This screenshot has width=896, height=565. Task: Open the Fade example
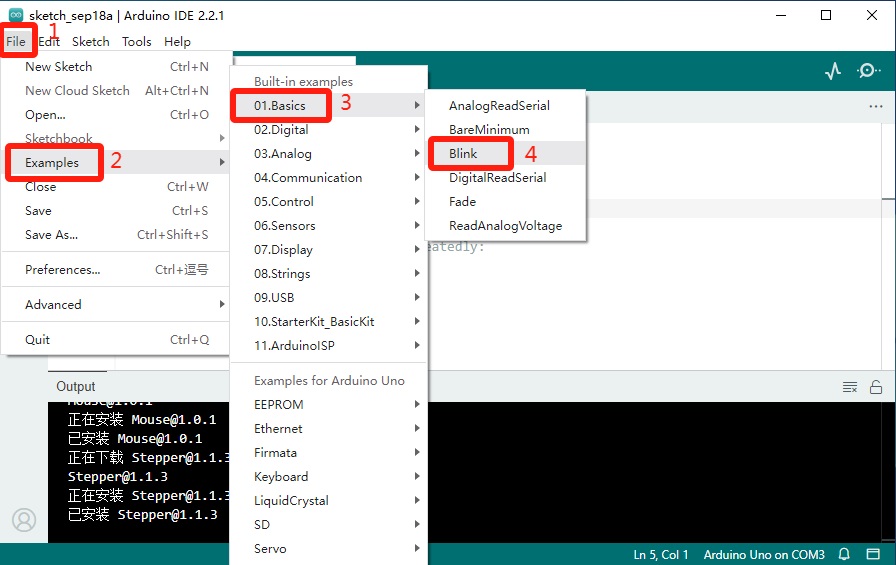click(x=506, y=202)
